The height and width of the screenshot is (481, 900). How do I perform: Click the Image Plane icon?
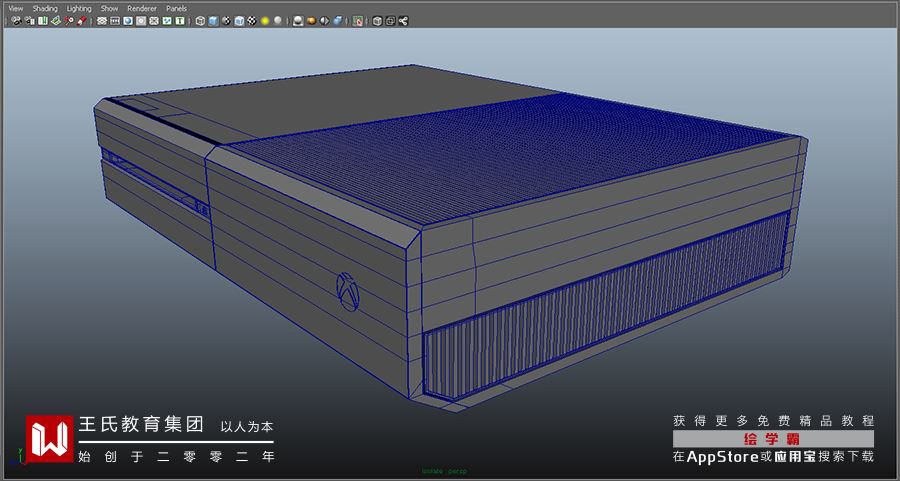click(x=56, y=21)
